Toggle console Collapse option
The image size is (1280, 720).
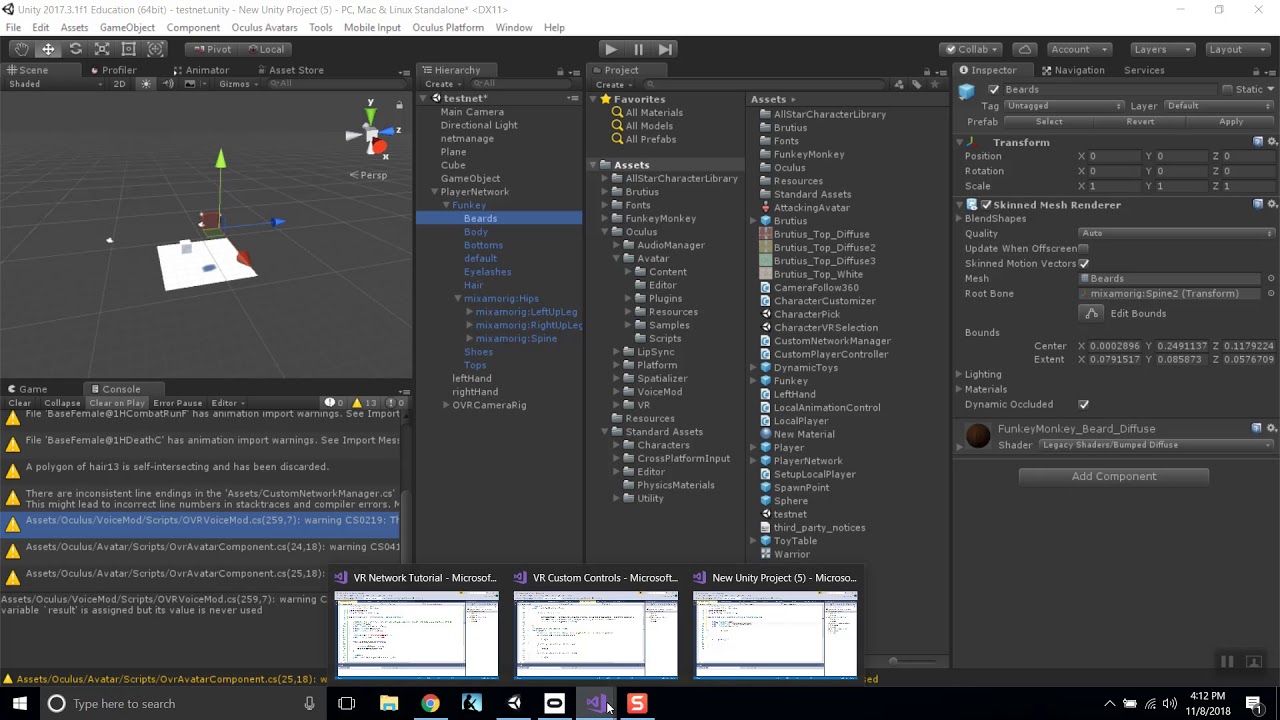[62, 403]
